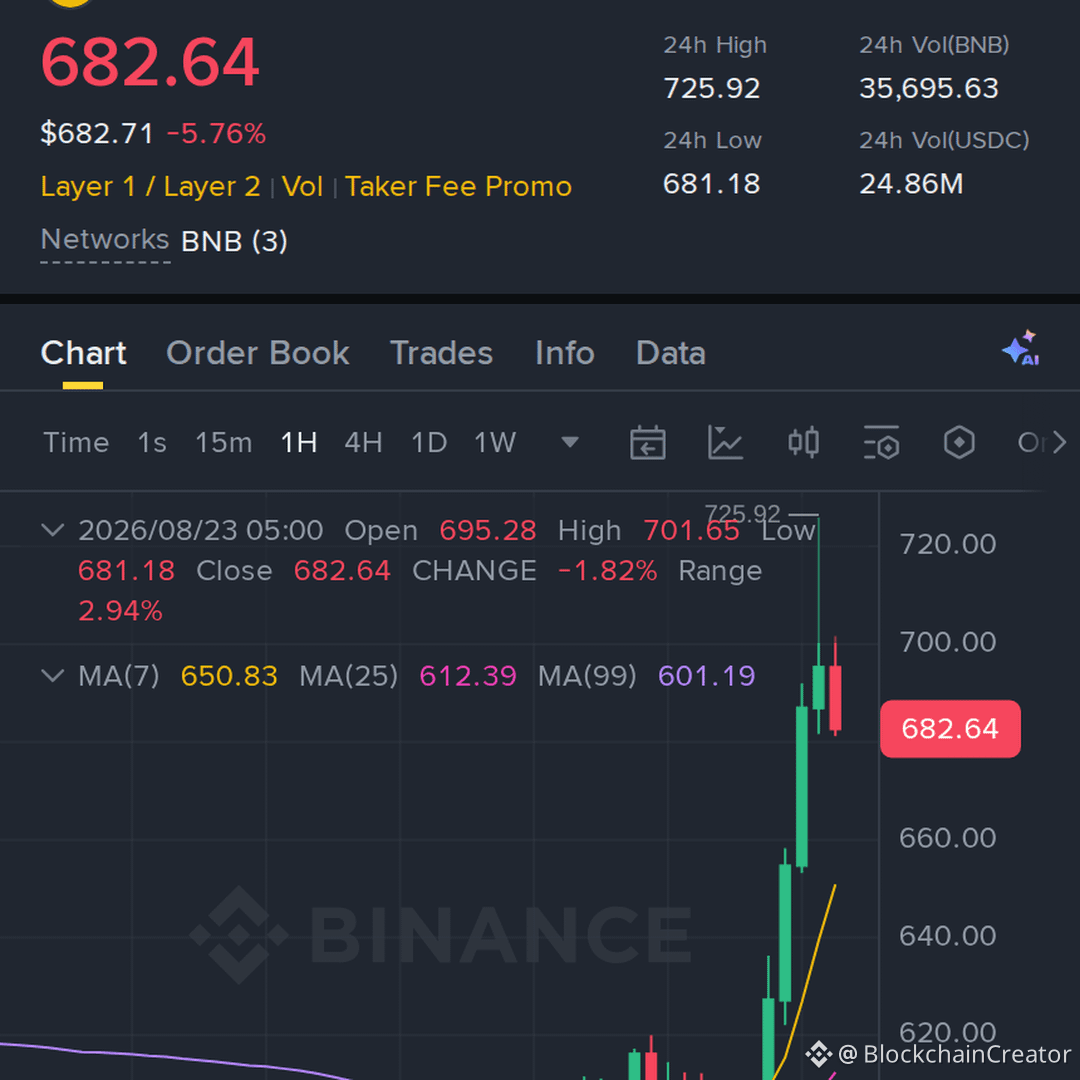Click the hexagon chart tool icon
The image size is (1080, 1080).
point(959,442)
